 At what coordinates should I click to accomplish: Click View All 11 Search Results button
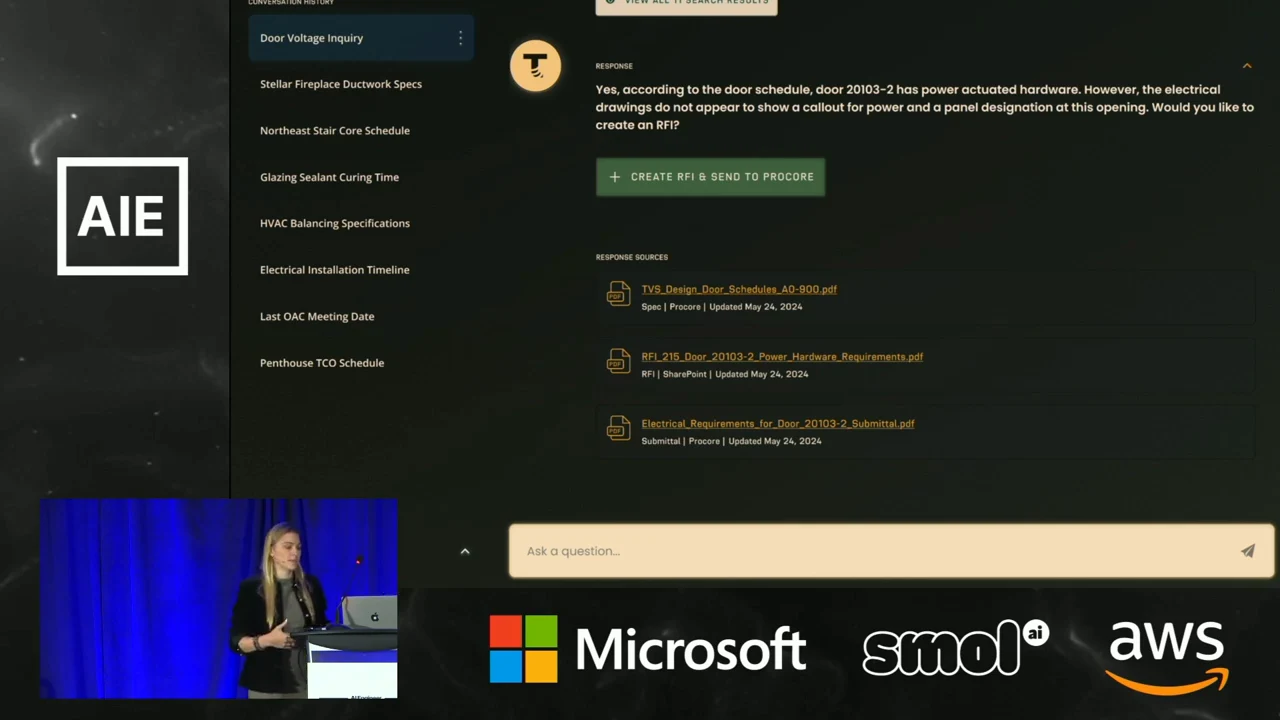coord(686,4)
